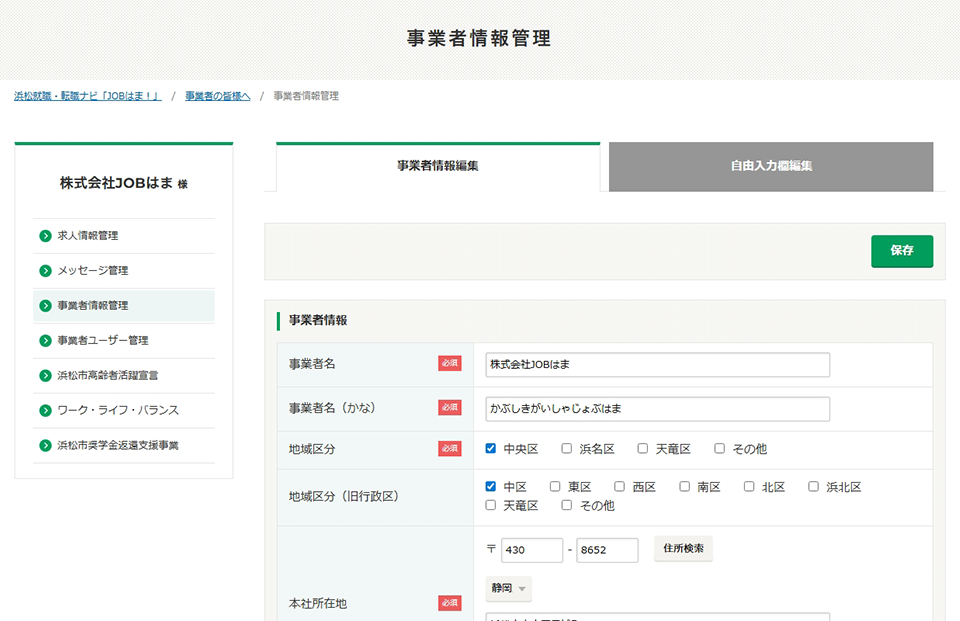Click arrow icon beside ワーク・ライフ・バランス
The height and width of the screenshot is (621, 960).
point(45,411)
